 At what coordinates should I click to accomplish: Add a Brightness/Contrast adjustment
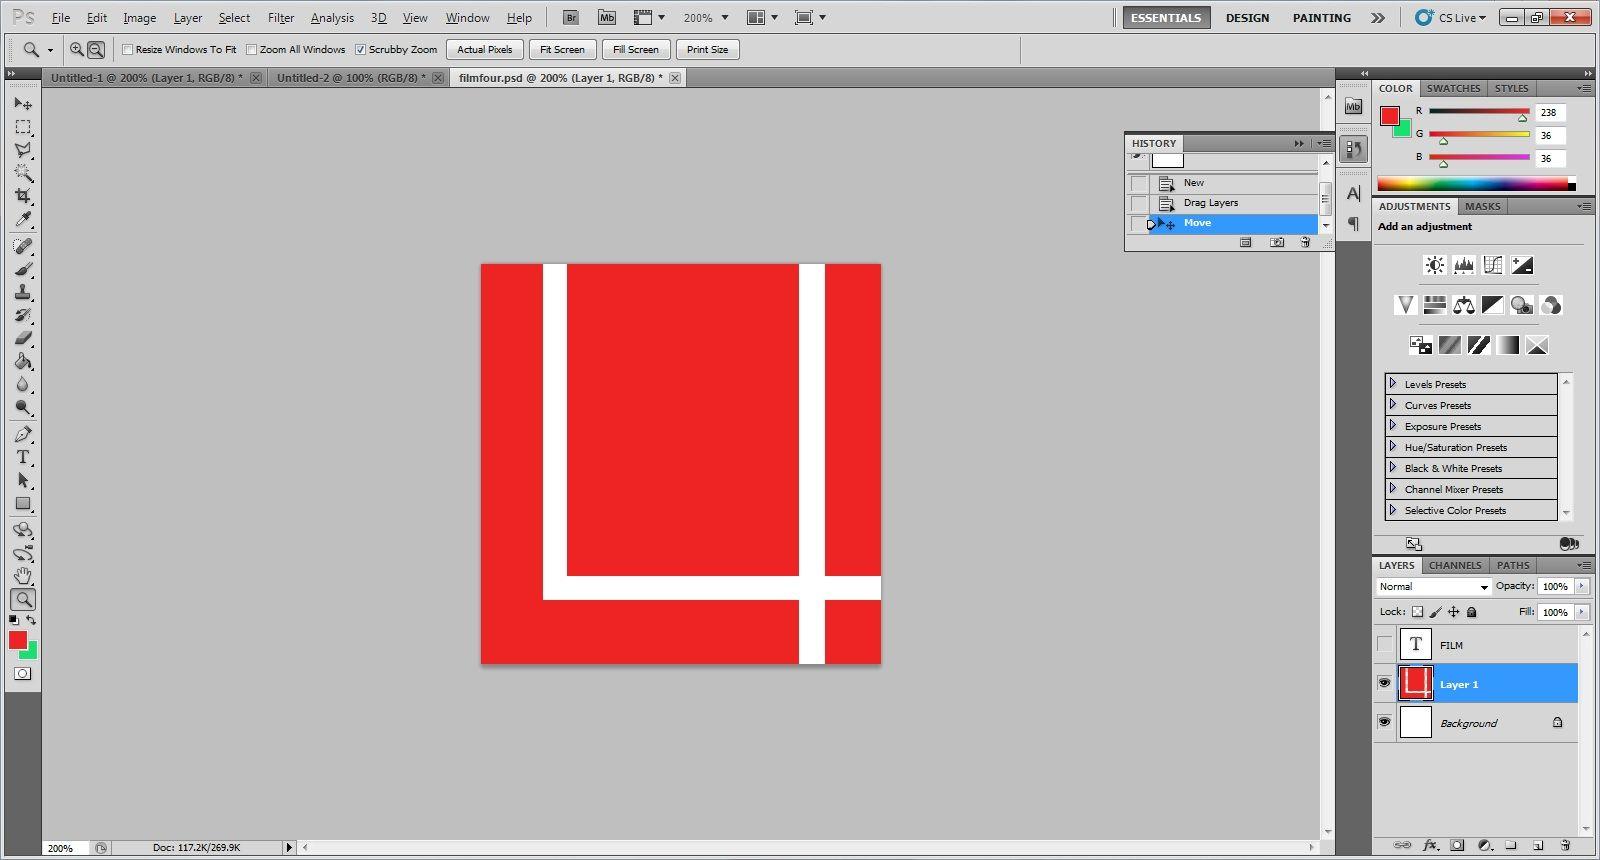coord(1434,265)
